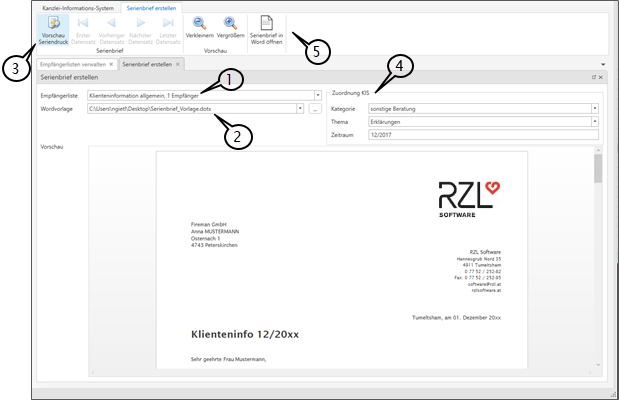
Task: Close the Empfängerlisten verwalten tab
Action: tap(111, 64)
